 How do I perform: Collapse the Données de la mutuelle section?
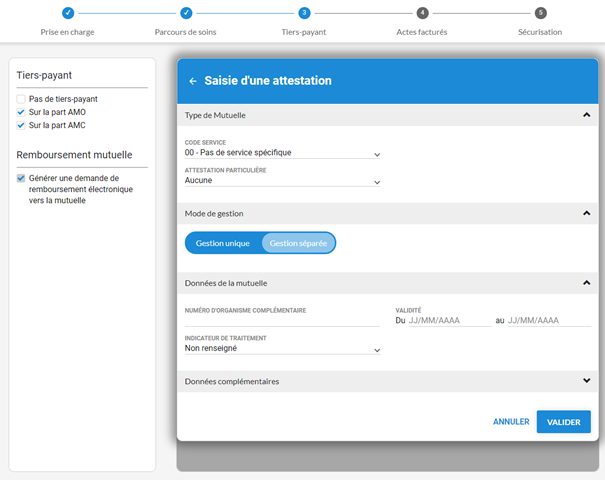click(586, 283)
